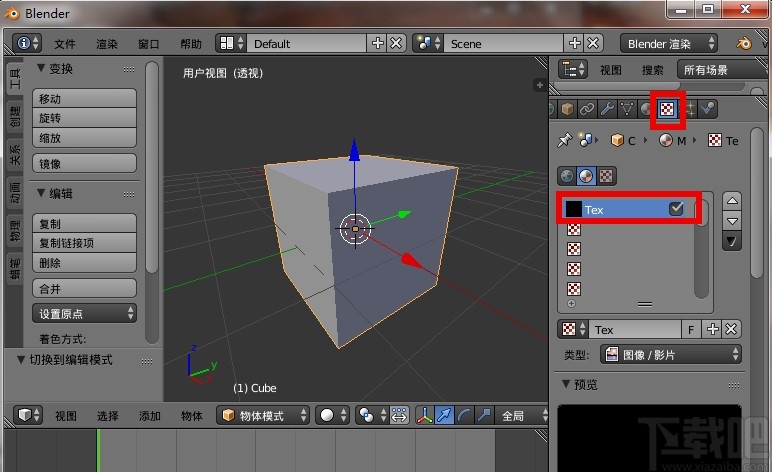Open the 设置原点 set origin dropdown
Viewport: 772px width, 472px height.
(x=84, y=314)
